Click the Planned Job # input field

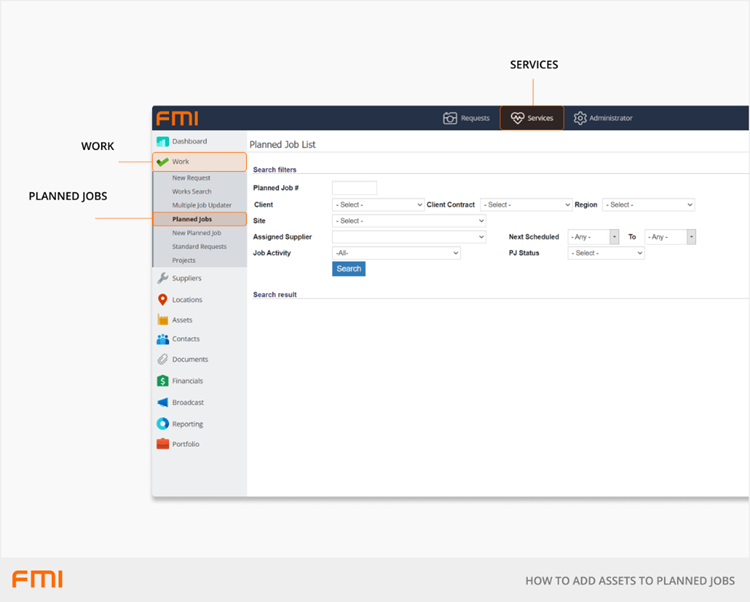pos(354,188)
